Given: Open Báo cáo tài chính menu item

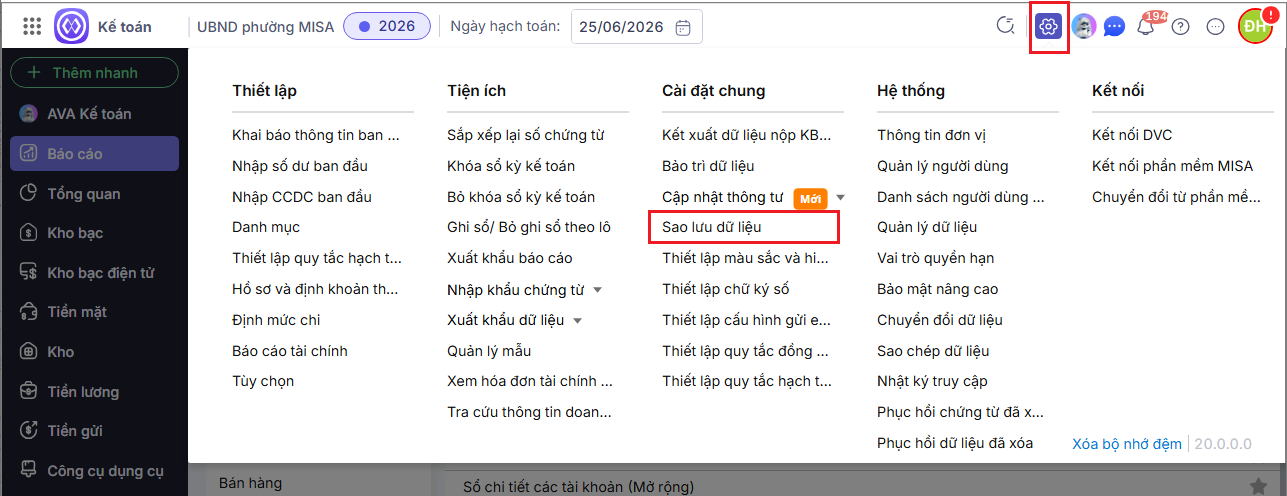Looking at the screenshot, I should [290, 351].
